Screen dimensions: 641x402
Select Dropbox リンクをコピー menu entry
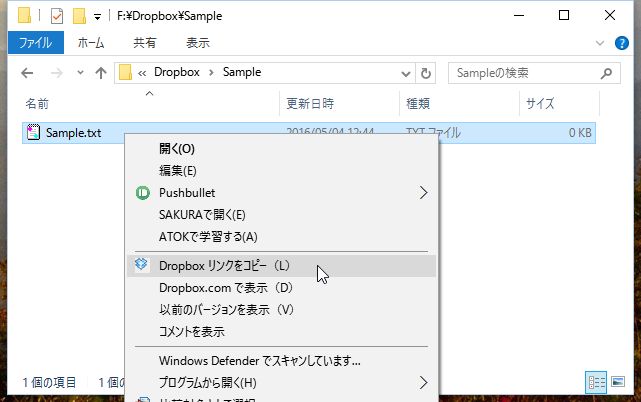(281, 266)
